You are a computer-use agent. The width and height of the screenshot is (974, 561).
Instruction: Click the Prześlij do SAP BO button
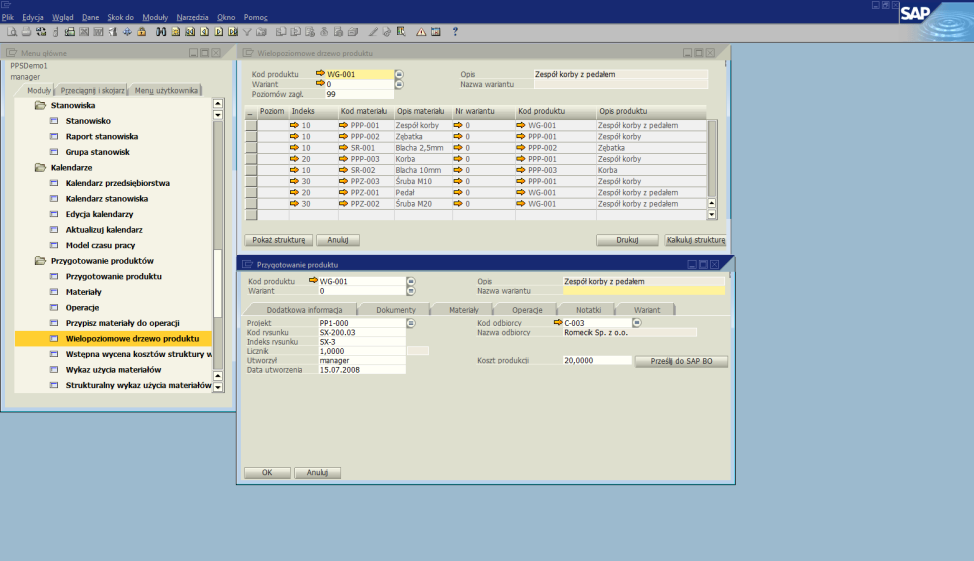coord(681,361)
